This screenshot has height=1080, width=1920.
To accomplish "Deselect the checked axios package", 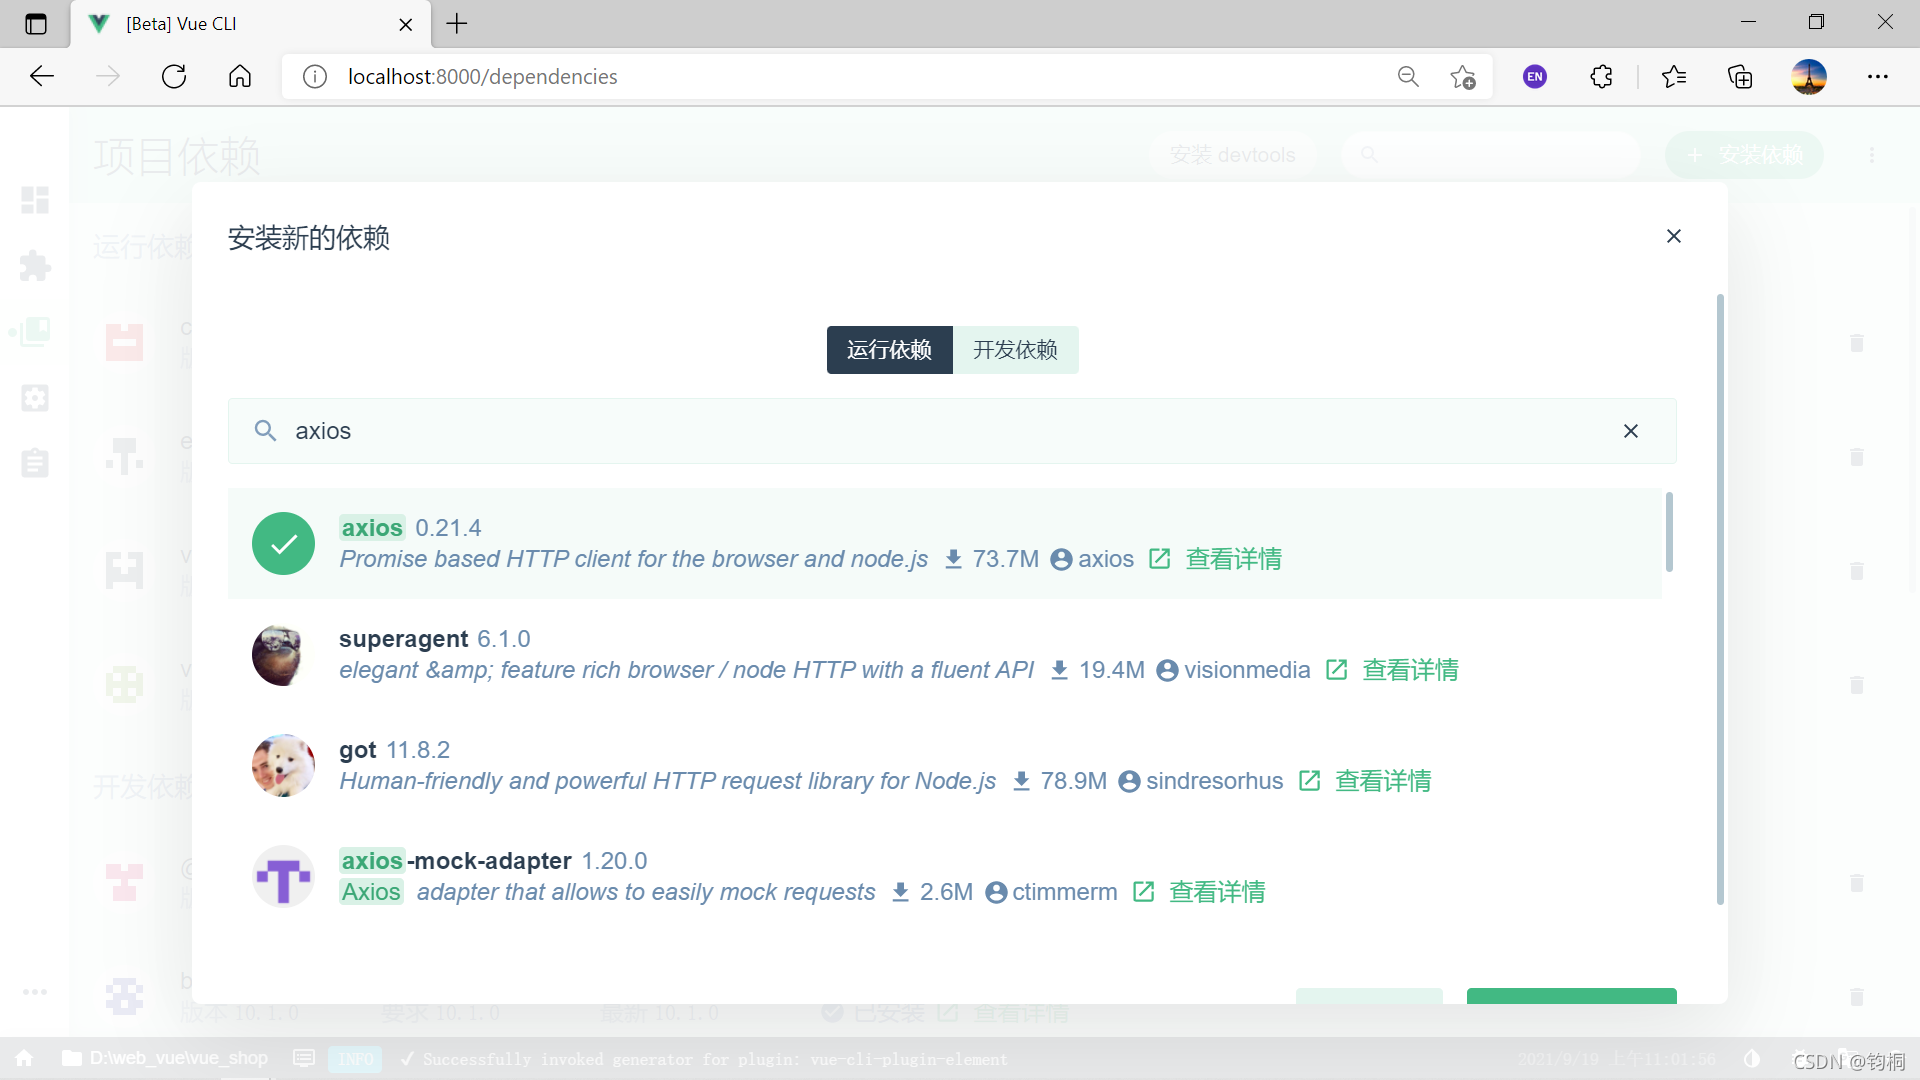I will click(x=283, y=544).
